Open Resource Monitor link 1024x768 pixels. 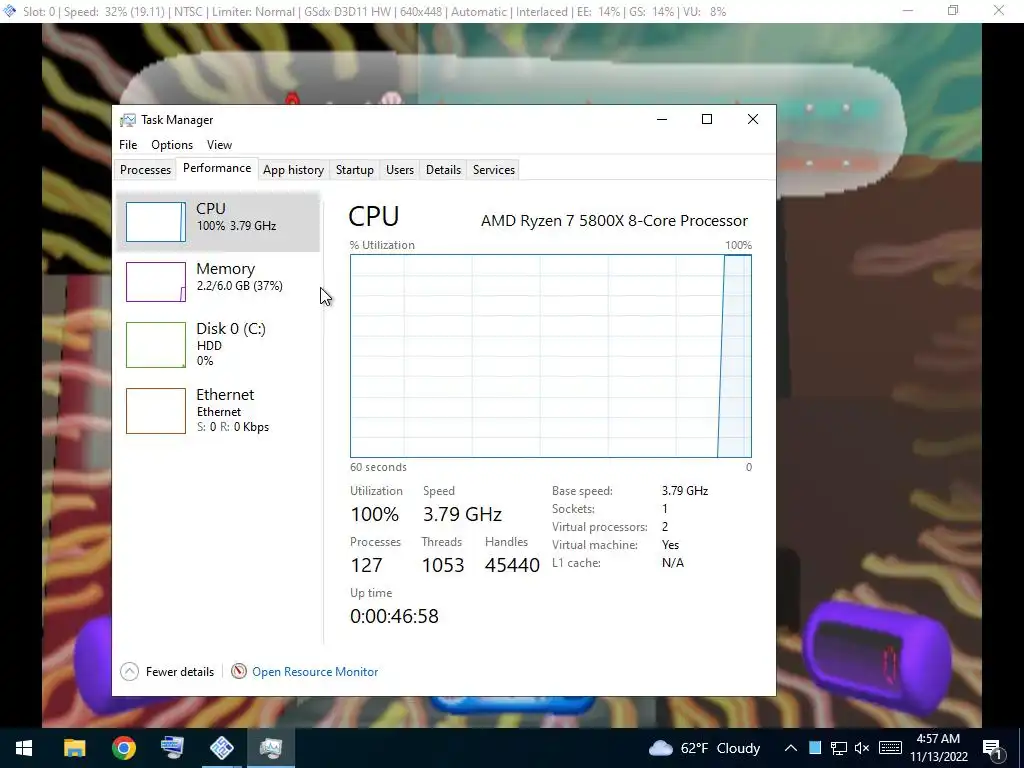tap(315, 672)
